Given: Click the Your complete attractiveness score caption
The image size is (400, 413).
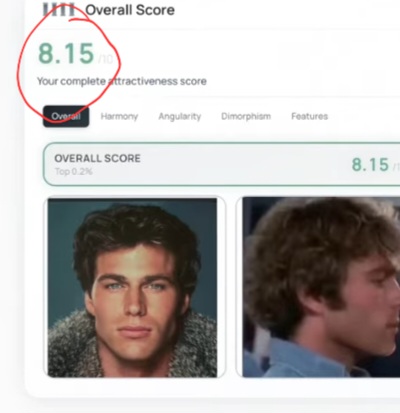Looking at the screenshot, I should click(122, 81).
